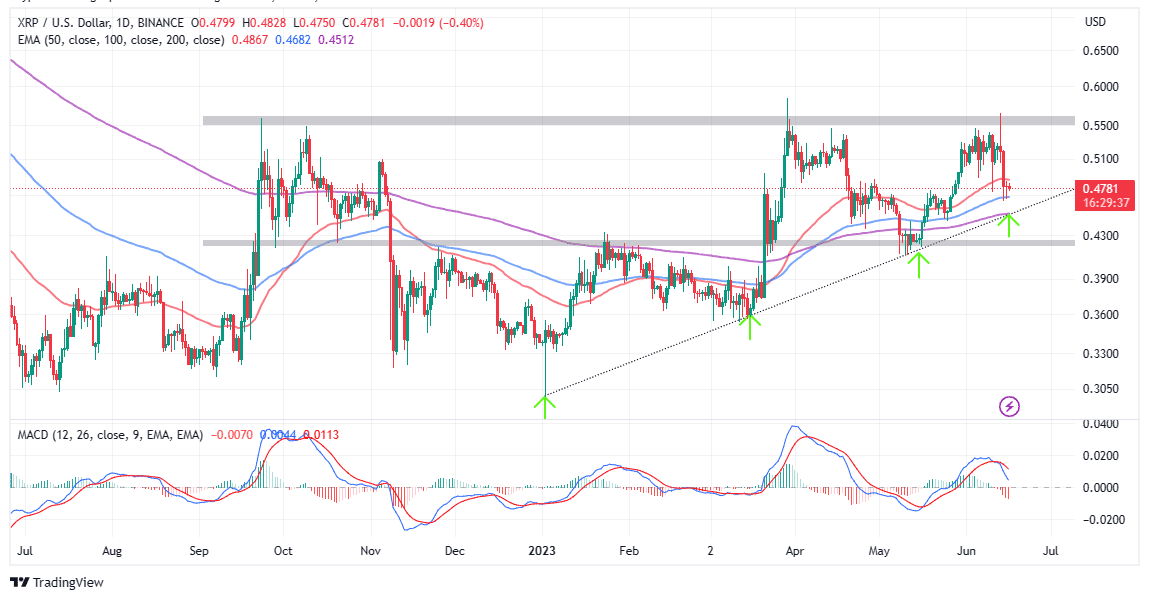The image size is (1149, 600).
Task: Click the USD currency label on the price axis
Action: click(x=1094, y=22)
